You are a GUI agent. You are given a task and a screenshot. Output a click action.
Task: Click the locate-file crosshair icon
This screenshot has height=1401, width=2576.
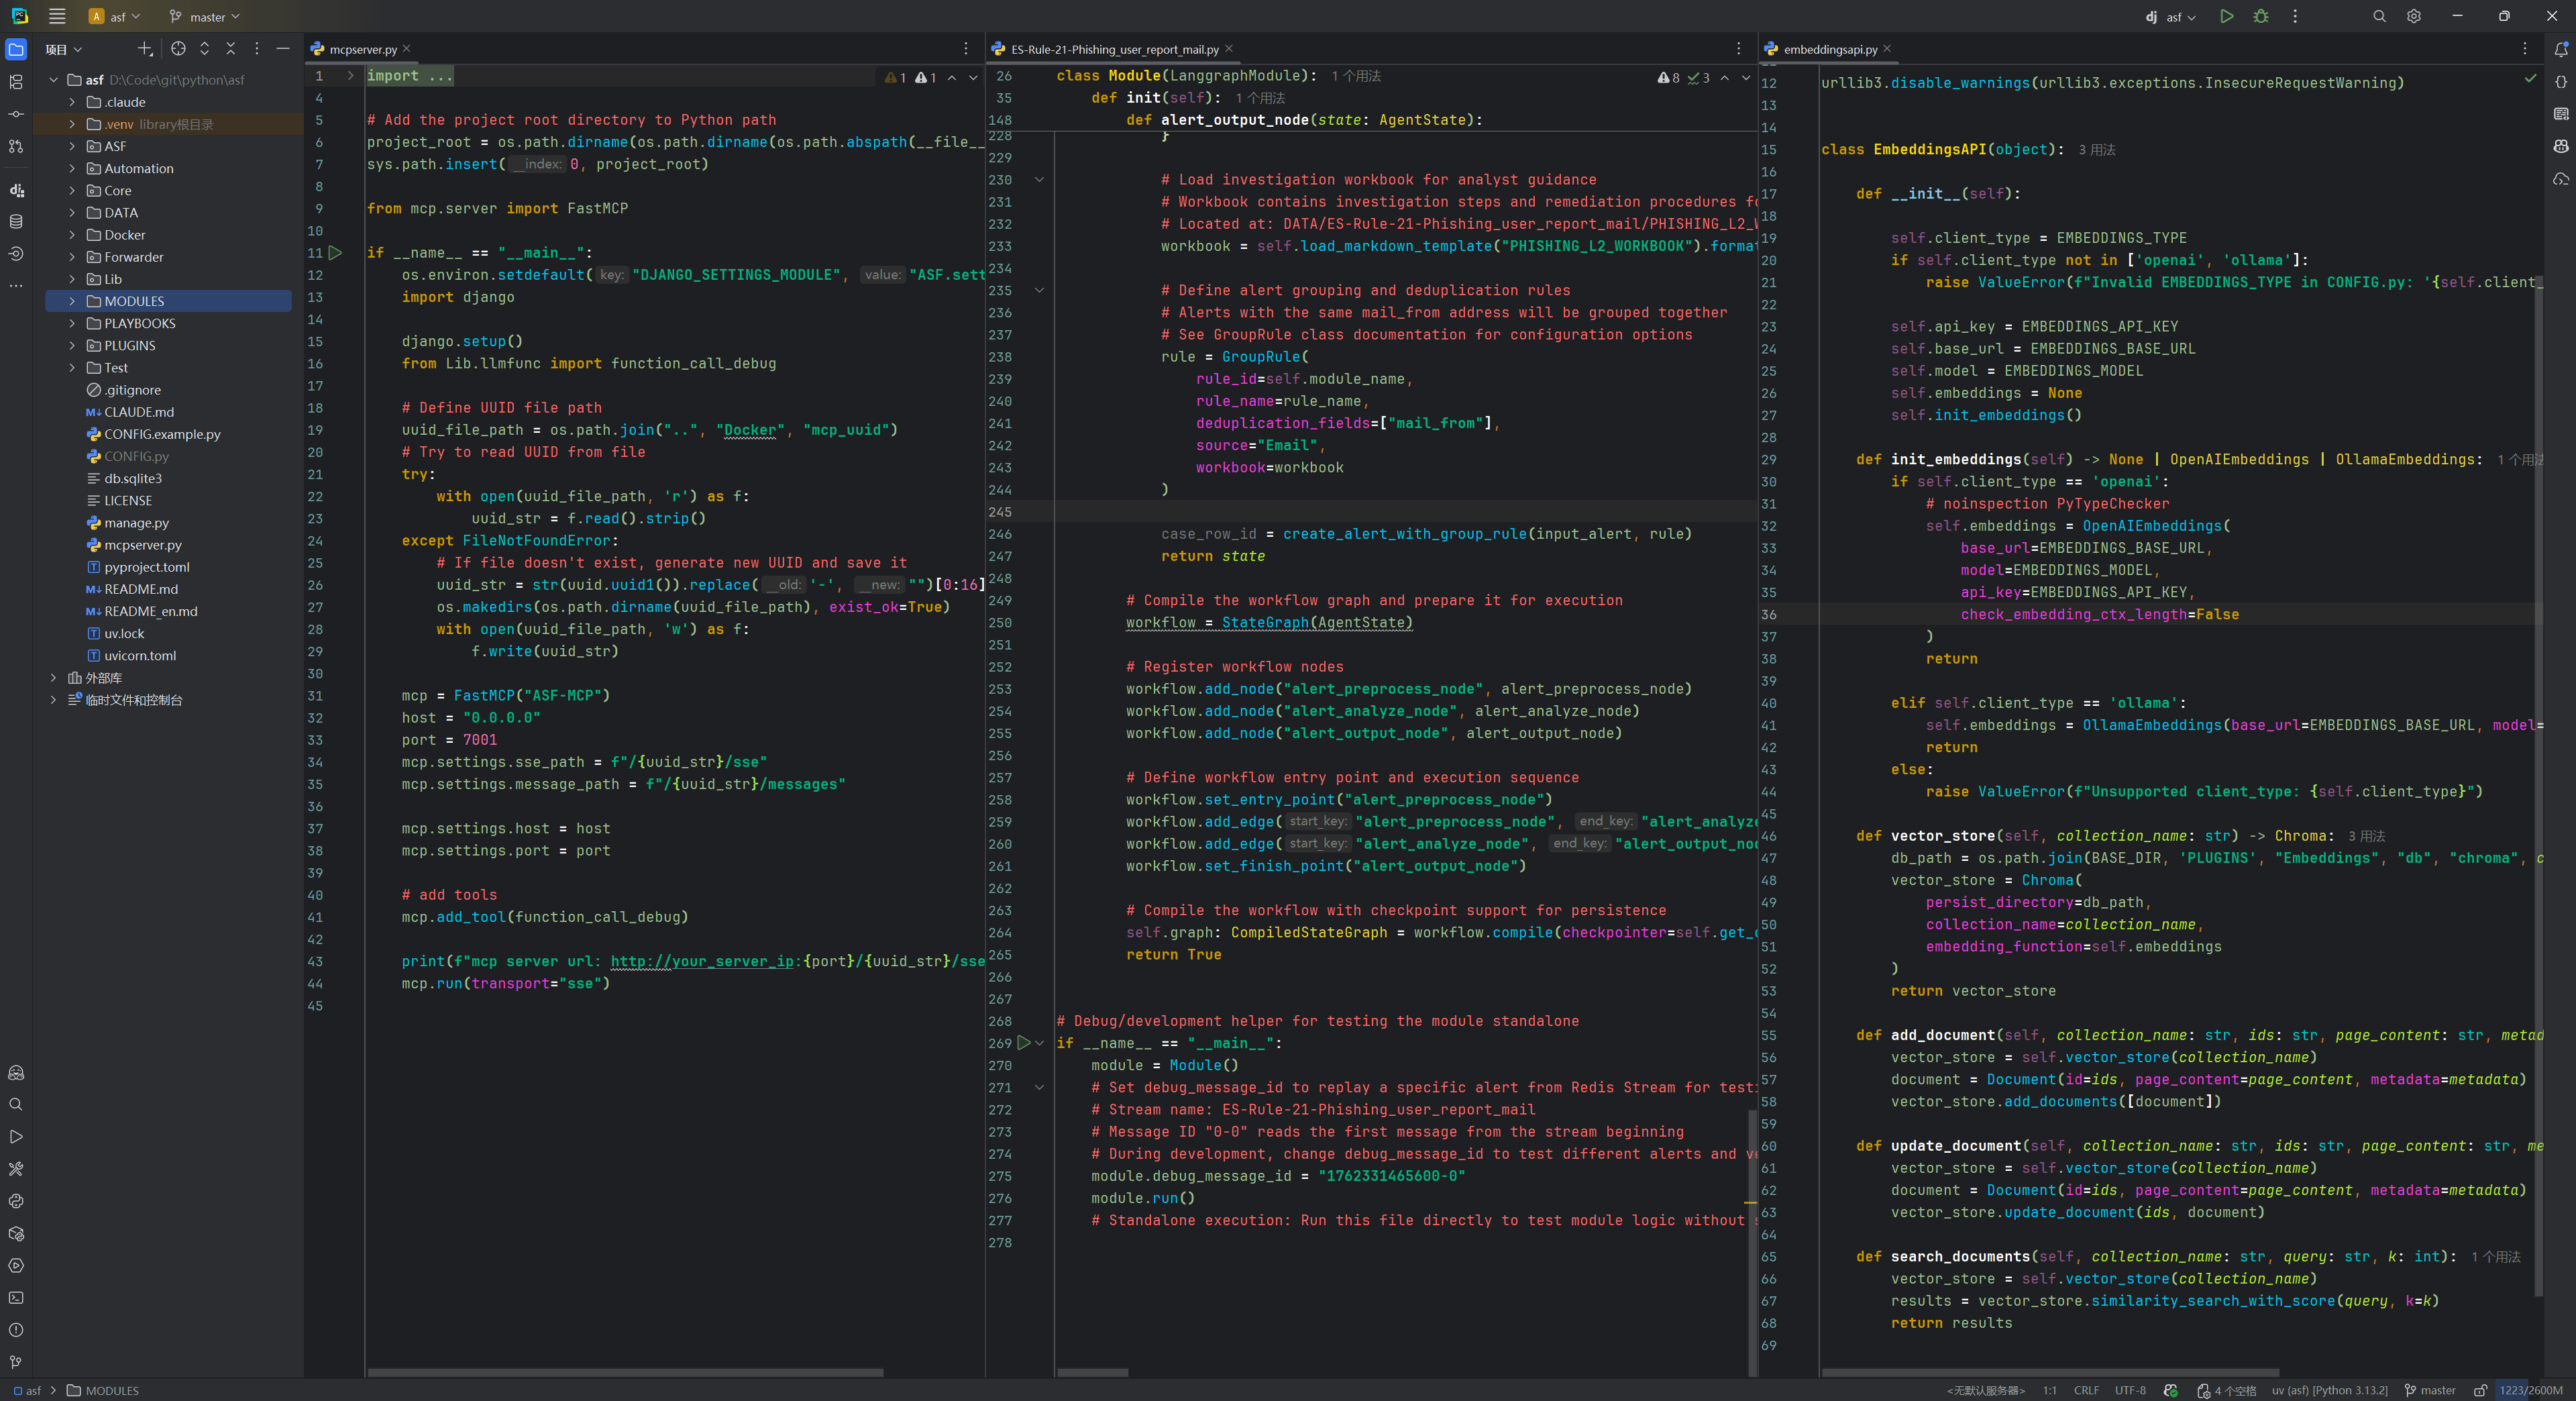178,49
